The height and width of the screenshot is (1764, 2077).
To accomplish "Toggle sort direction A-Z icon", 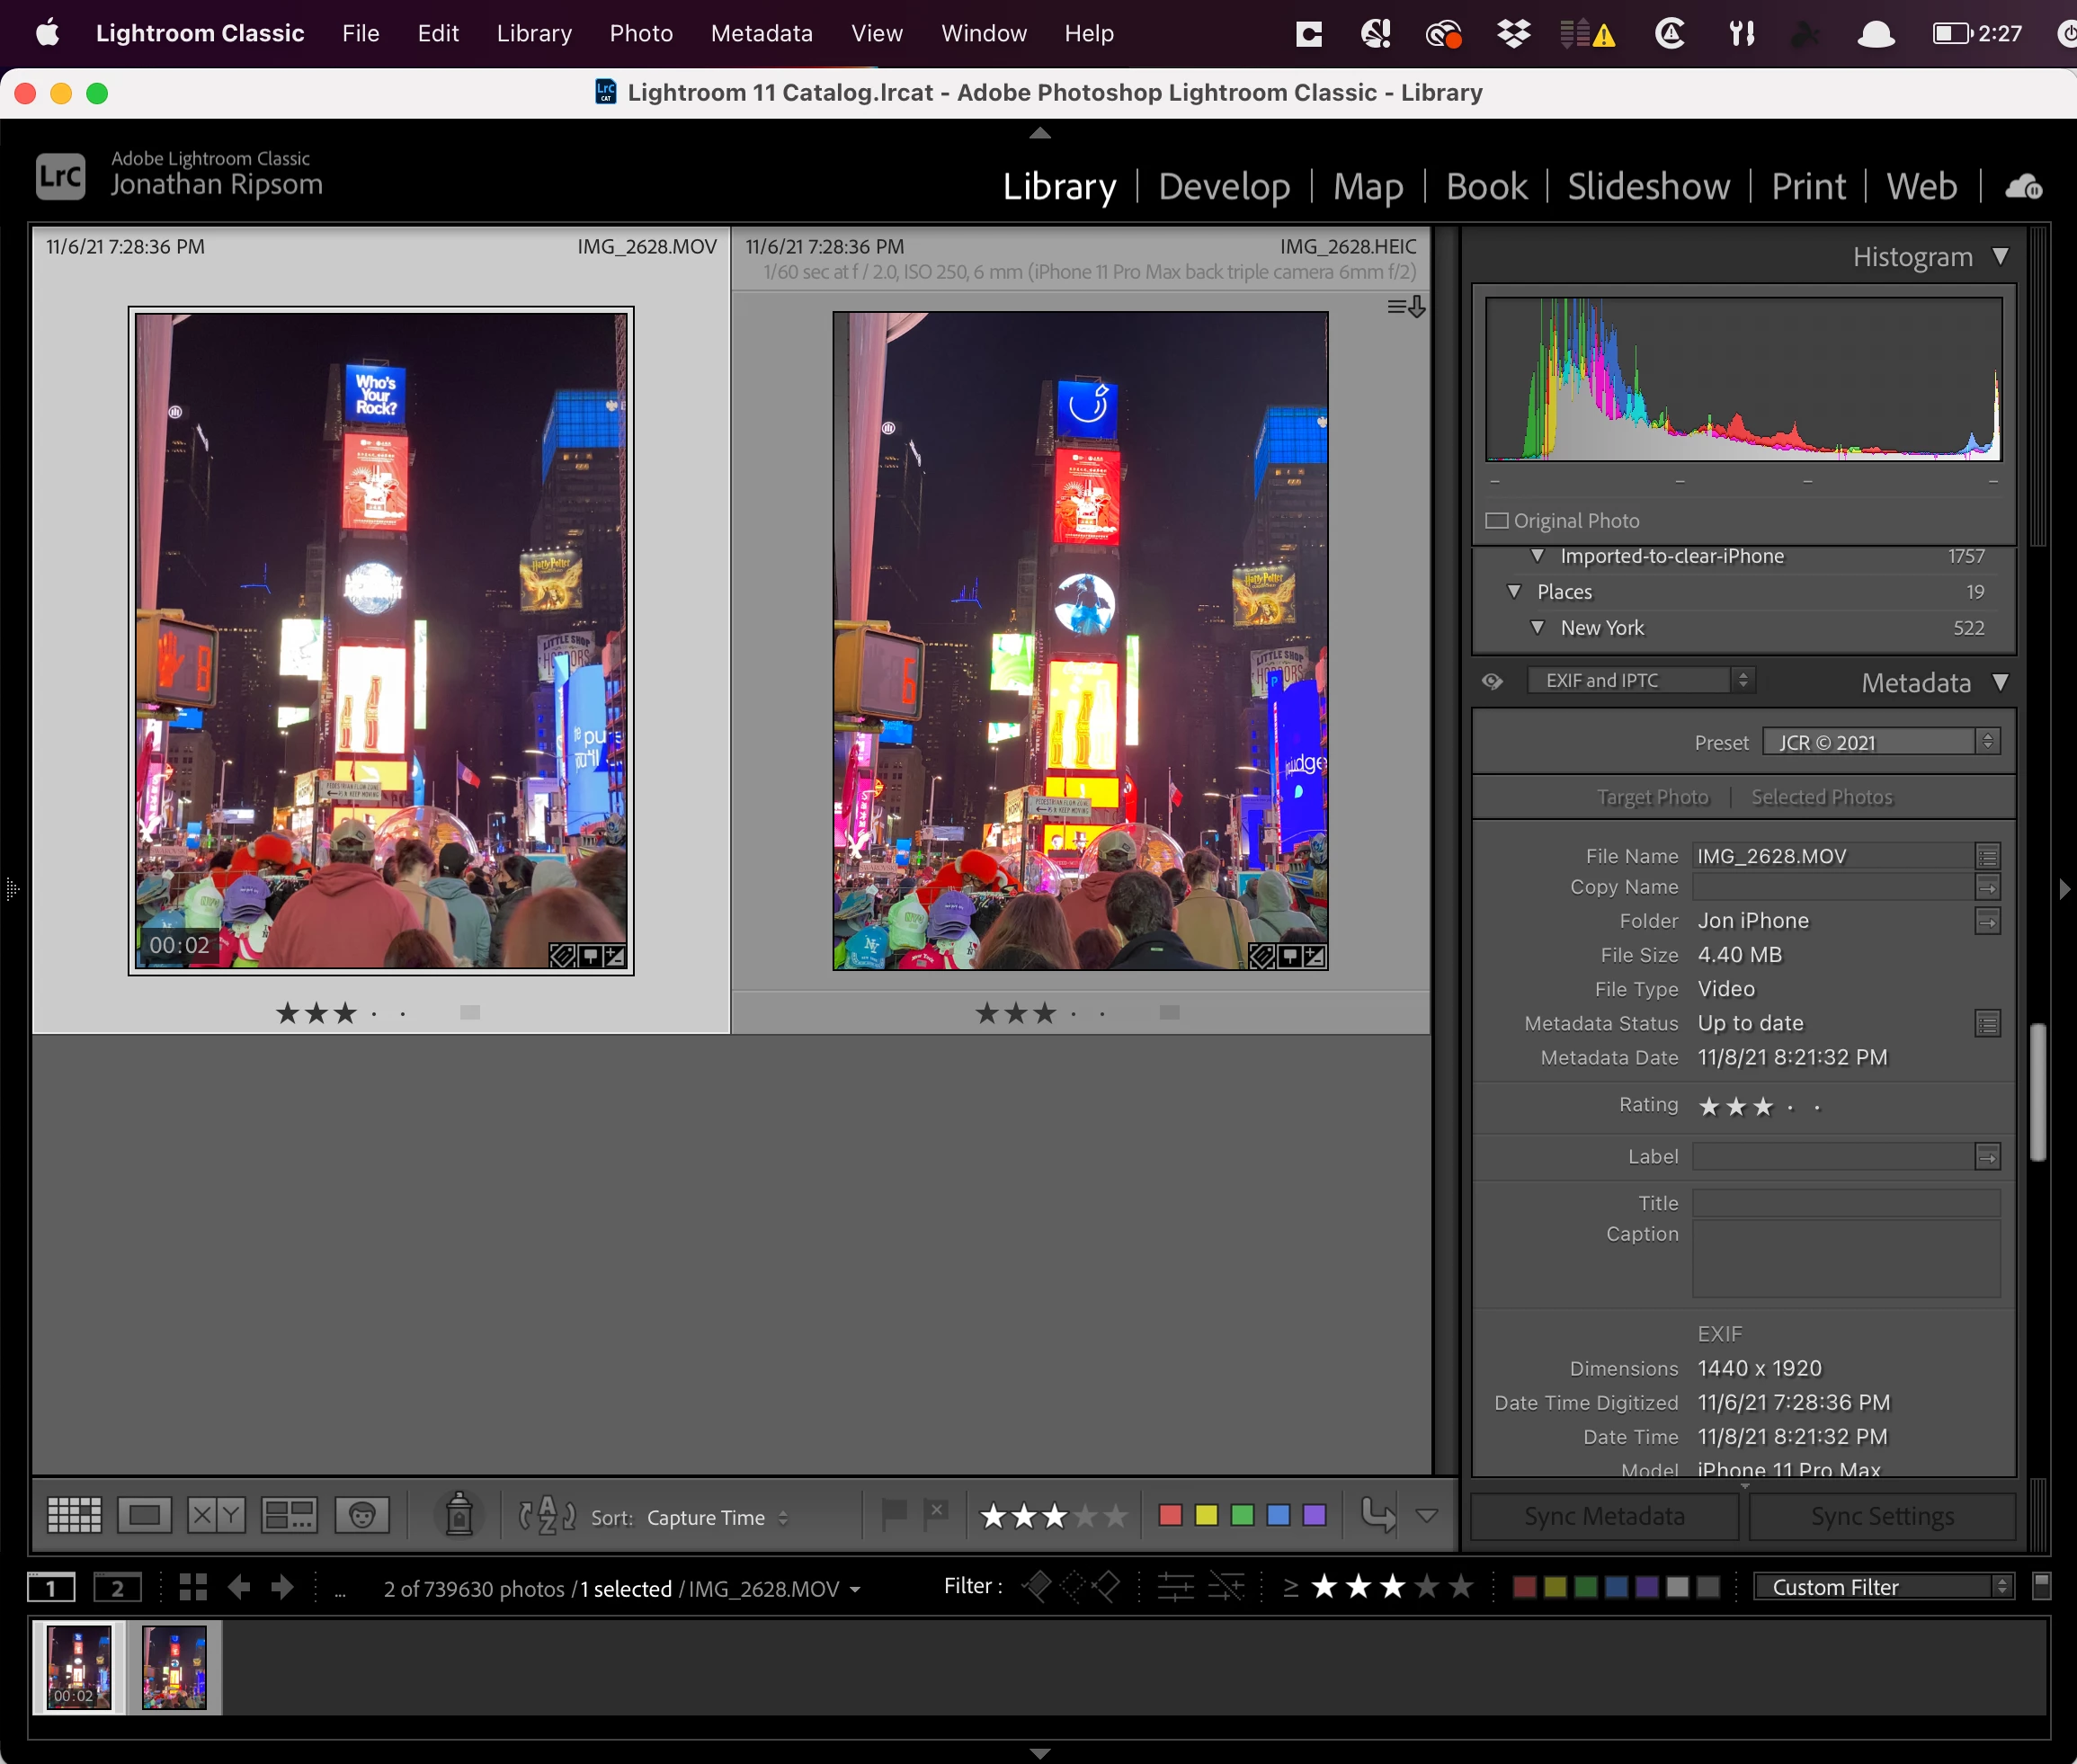I will (547, 1516).
